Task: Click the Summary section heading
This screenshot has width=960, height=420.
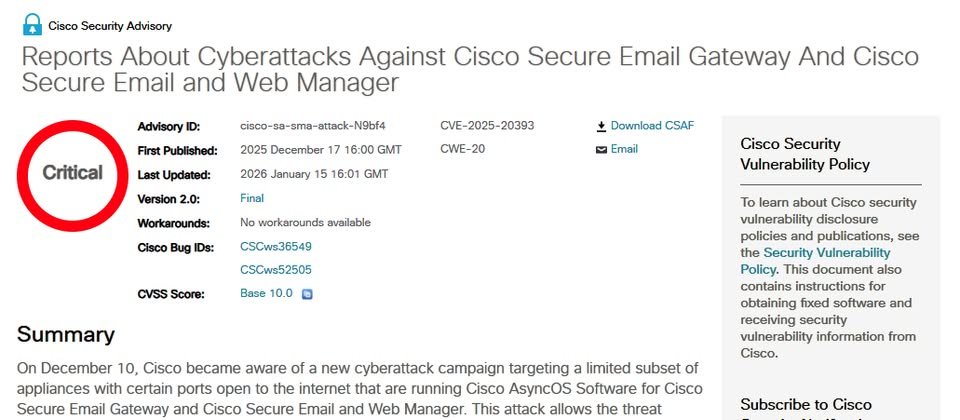Action: (66, 335)
